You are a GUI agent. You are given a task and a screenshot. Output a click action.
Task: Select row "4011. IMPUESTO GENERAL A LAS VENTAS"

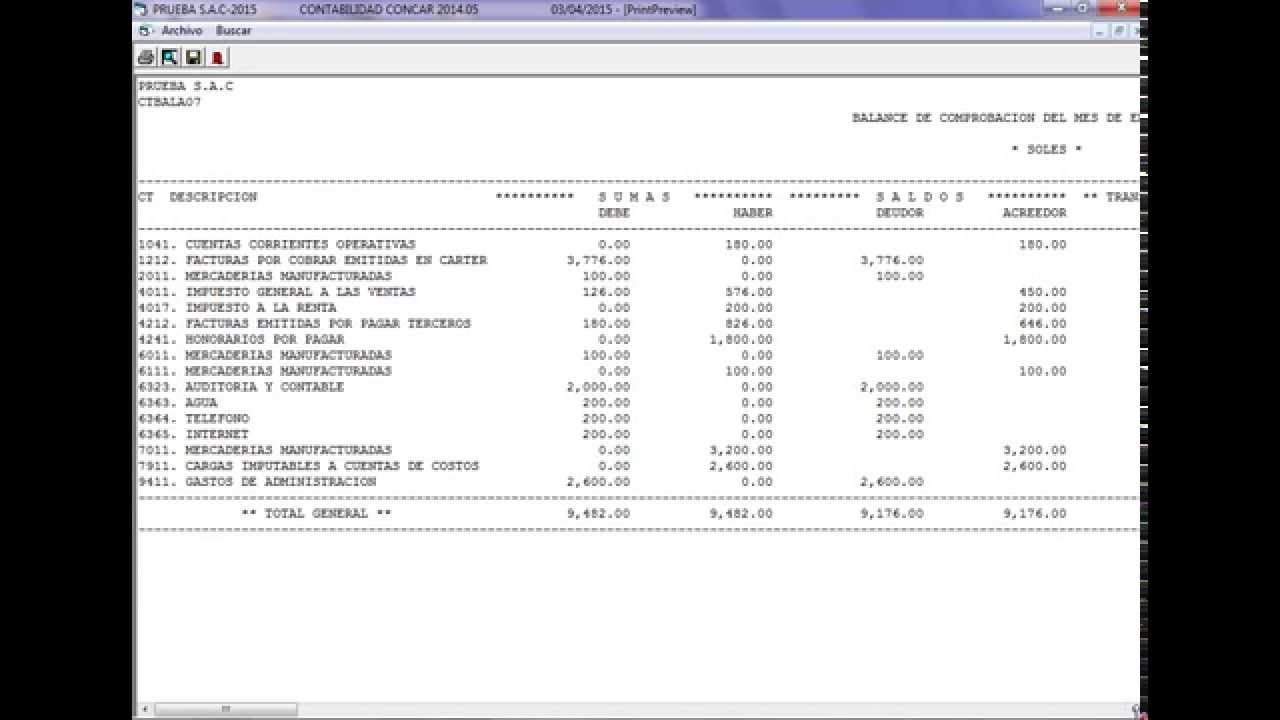click(x=602, y=292)
